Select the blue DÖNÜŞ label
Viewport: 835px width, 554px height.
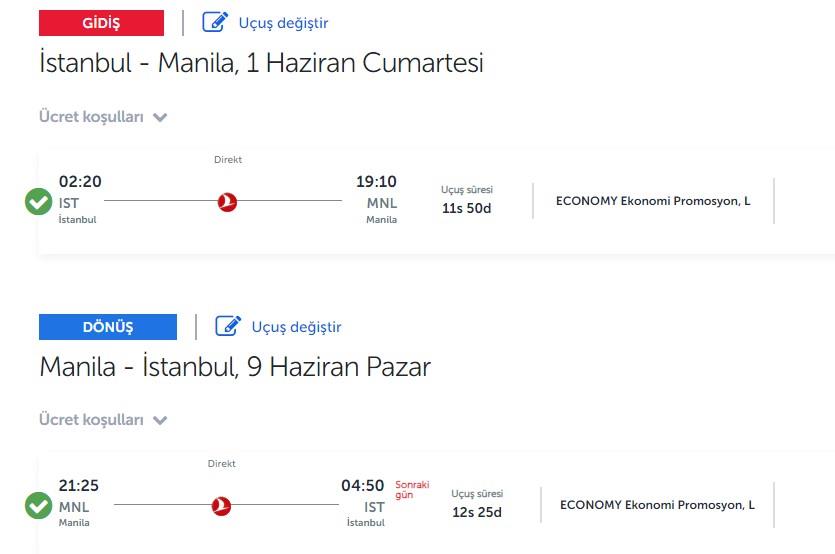click(x=108, y=327)
